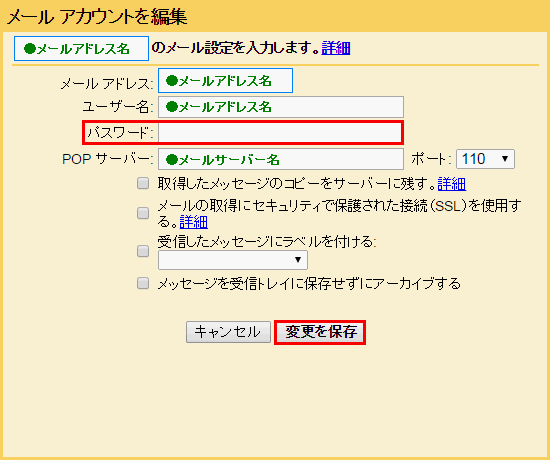
Task: Open 詳細 link next to mail settings heading
Action: point(336,48)
